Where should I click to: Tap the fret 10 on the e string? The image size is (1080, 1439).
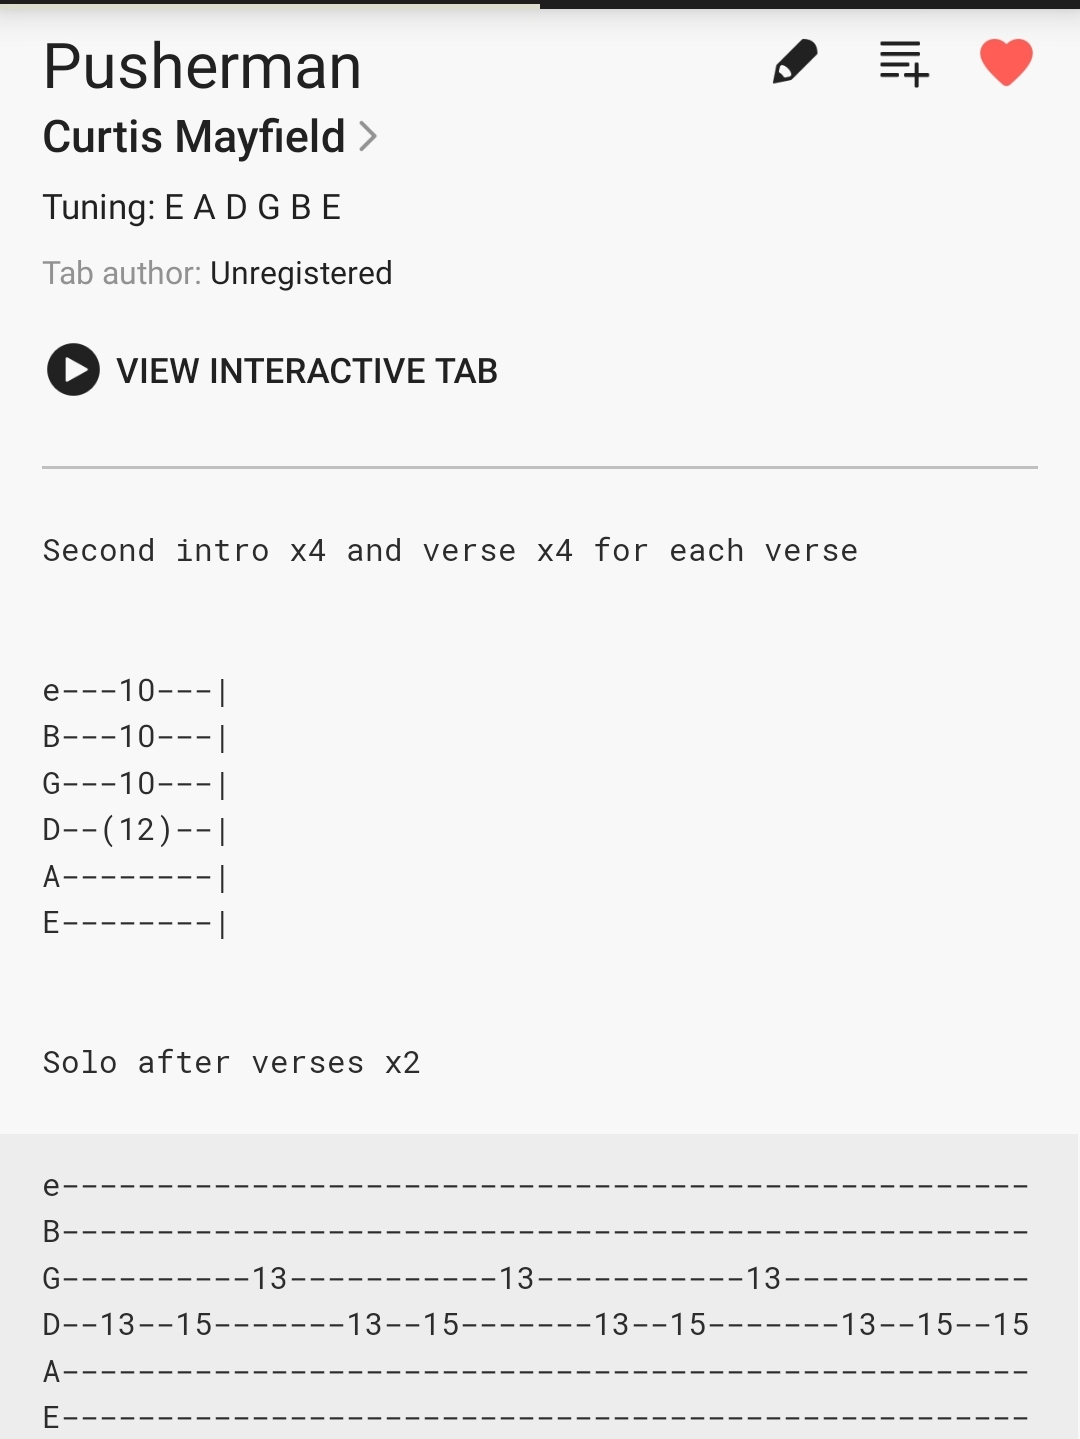(137, 690)
